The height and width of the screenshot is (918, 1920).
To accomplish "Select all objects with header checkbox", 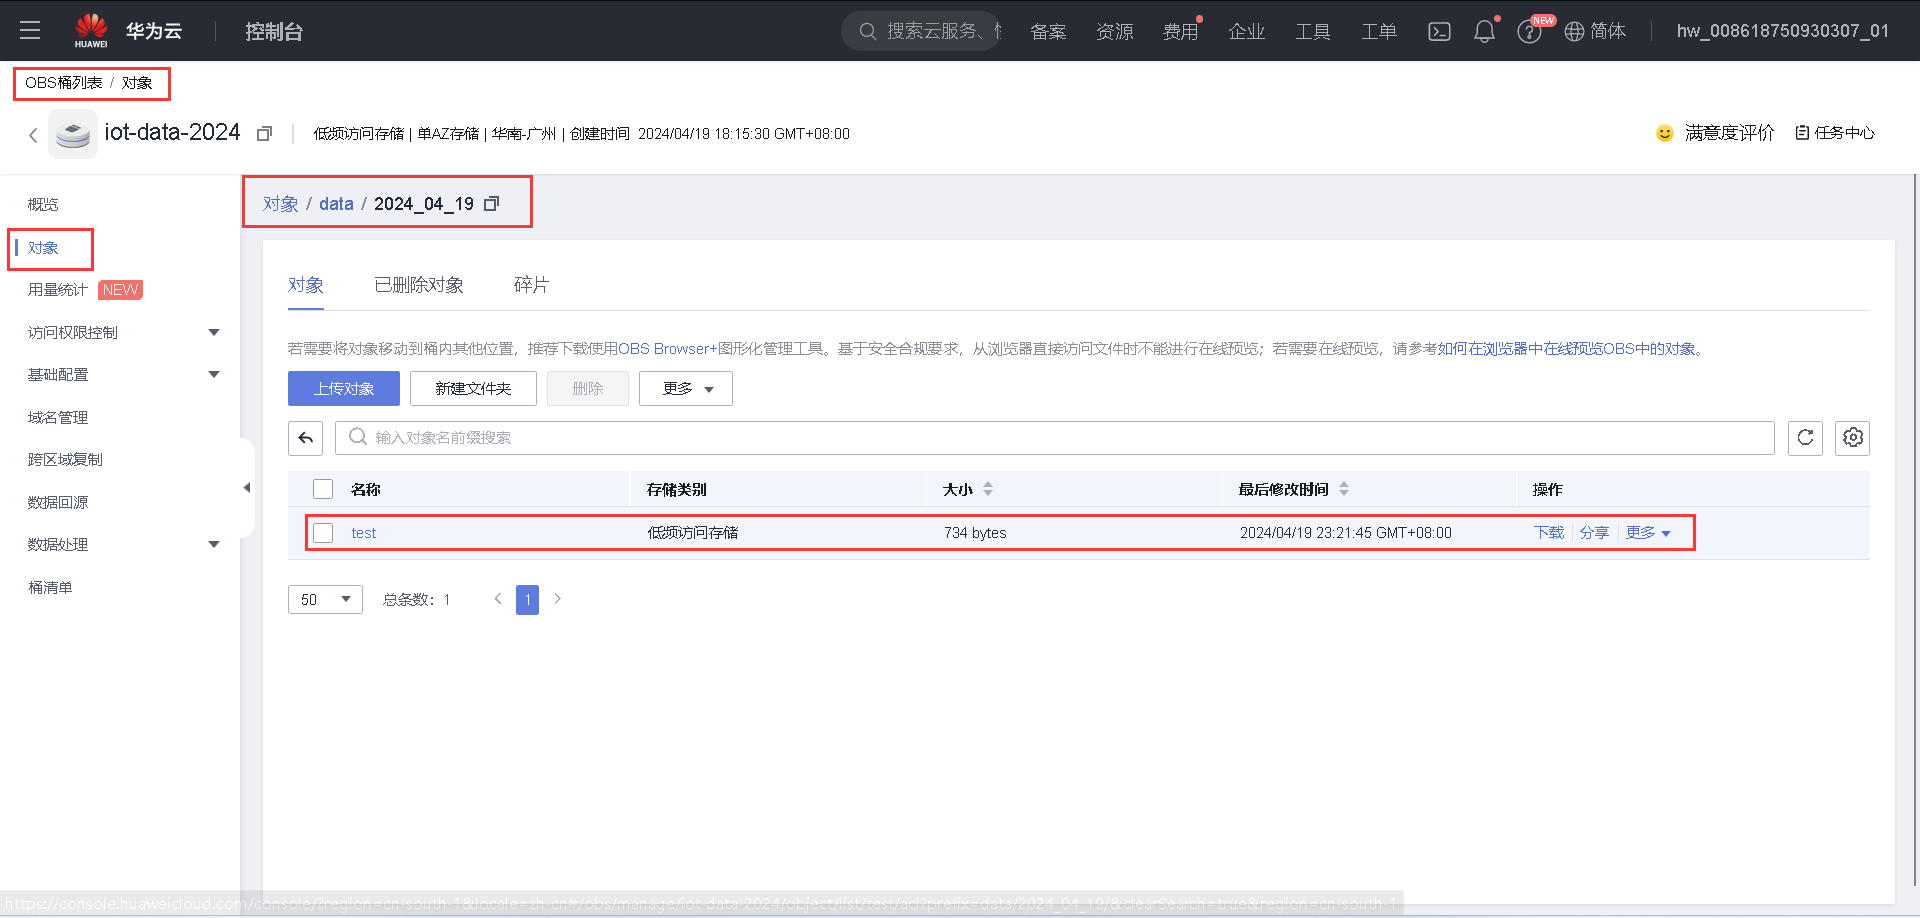I will click(x=322, y=489).
